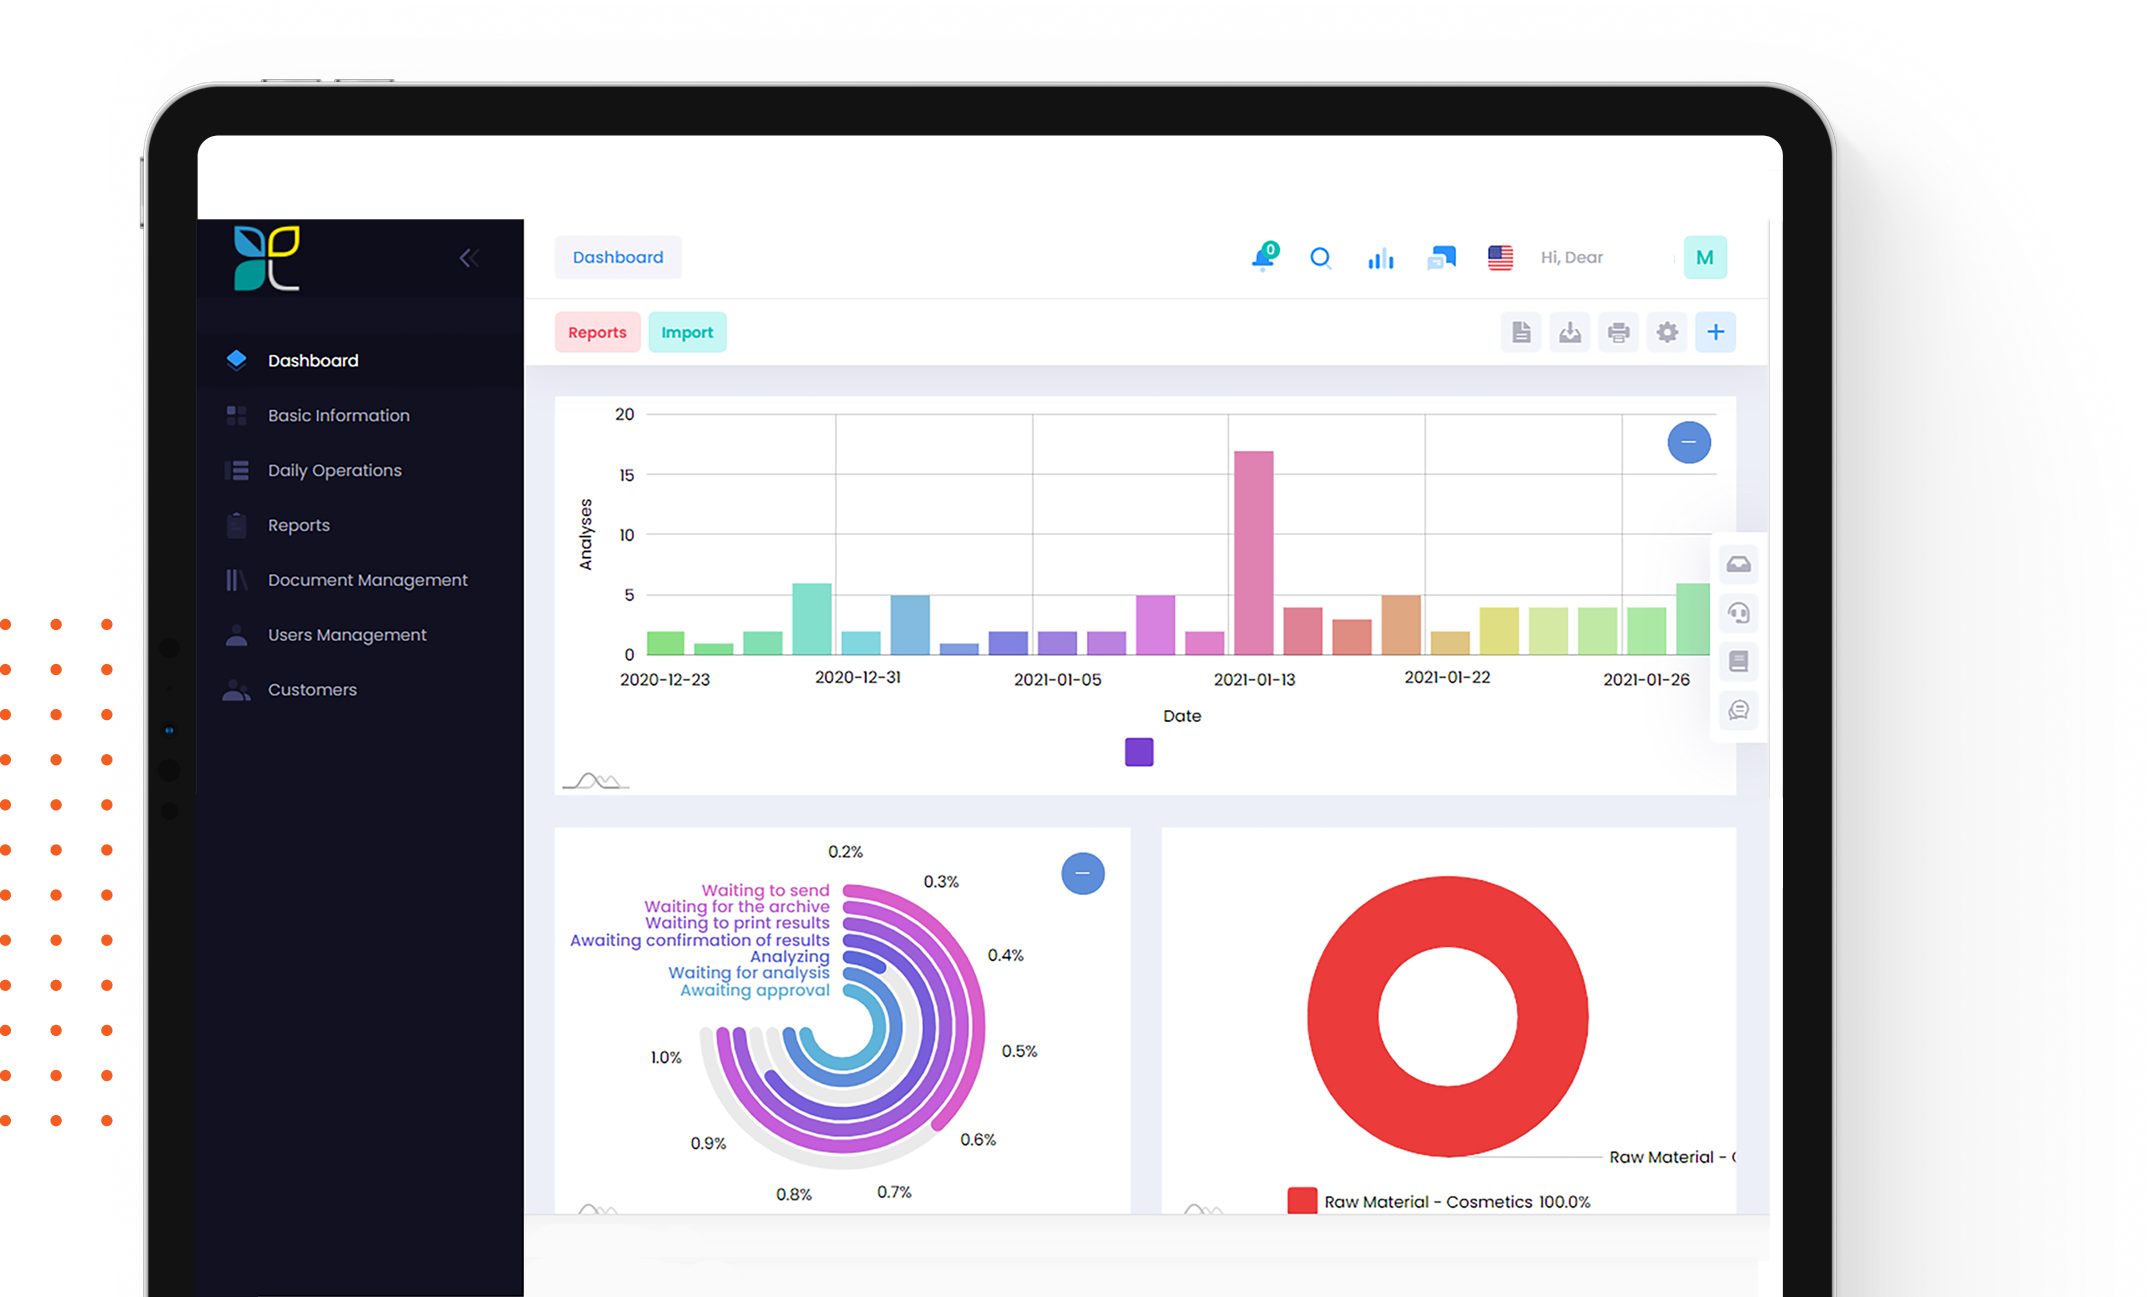Screen dimensions: 2148x1297
Task: Click the Reports clipboard icon in sidebar
Action: (x=237, y=525)
